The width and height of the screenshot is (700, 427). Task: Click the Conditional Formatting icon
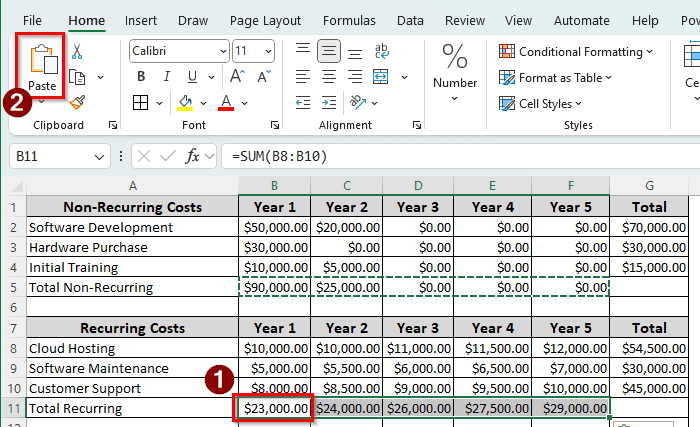click(x=507, y=51)
